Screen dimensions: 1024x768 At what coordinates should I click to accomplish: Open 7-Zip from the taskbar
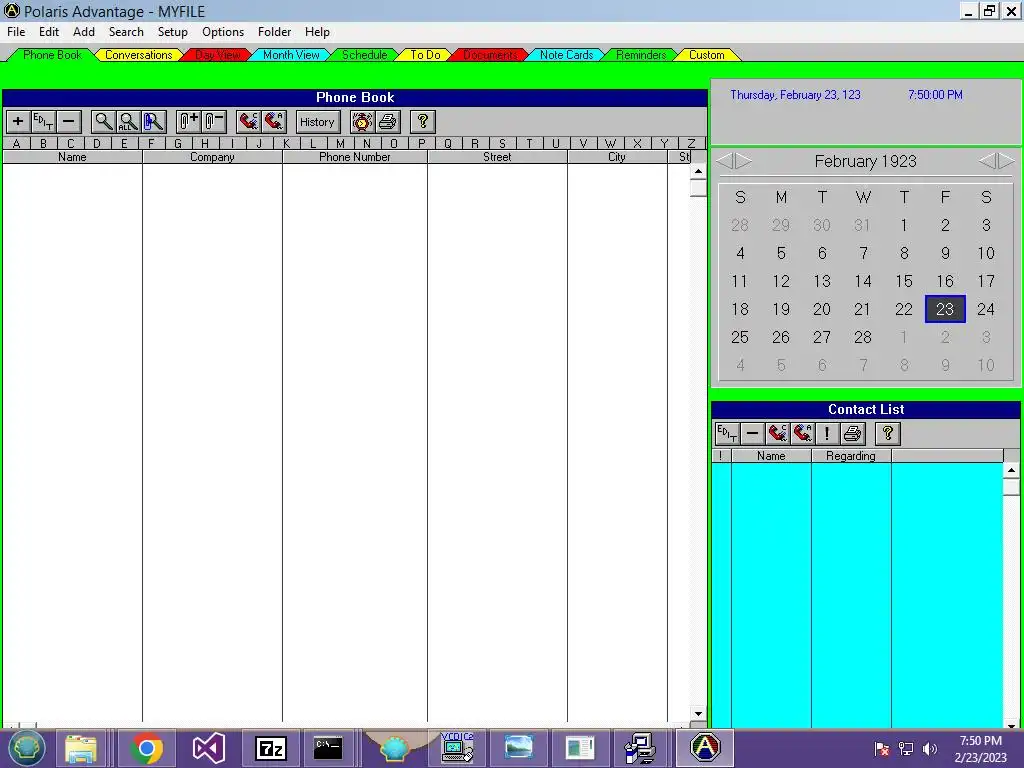coord(270,748)
